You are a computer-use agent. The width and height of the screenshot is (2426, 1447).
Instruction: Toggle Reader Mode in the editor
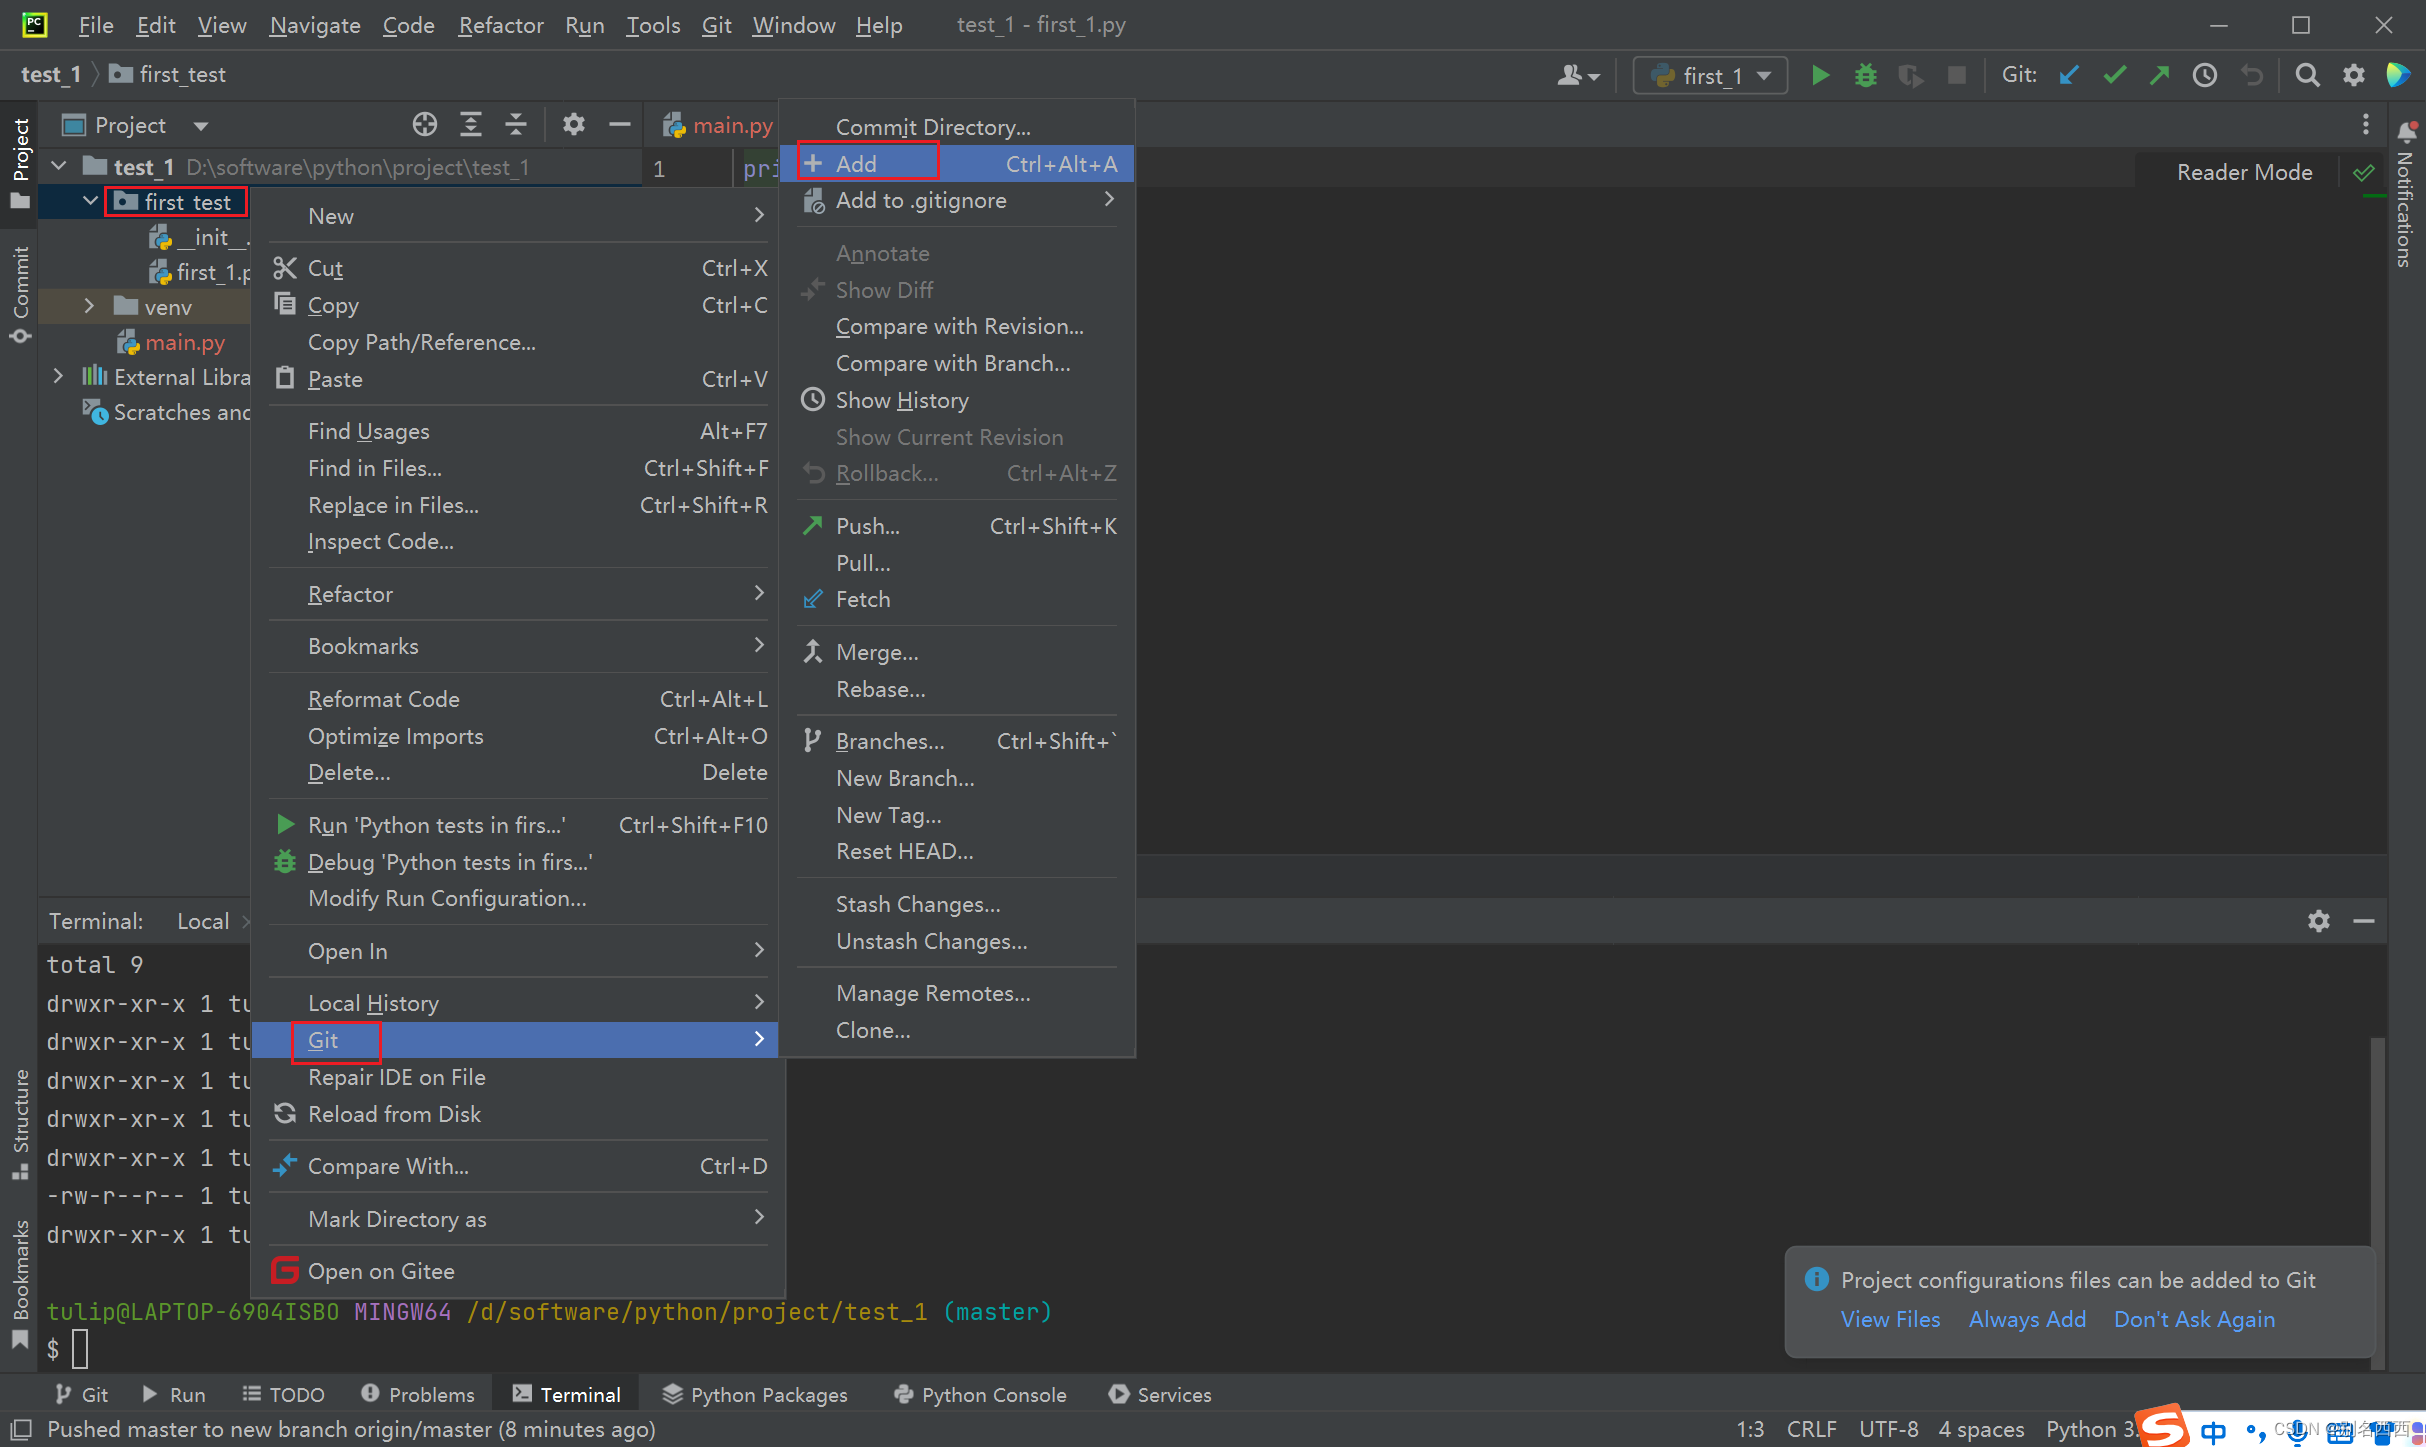coord(2244,172)
